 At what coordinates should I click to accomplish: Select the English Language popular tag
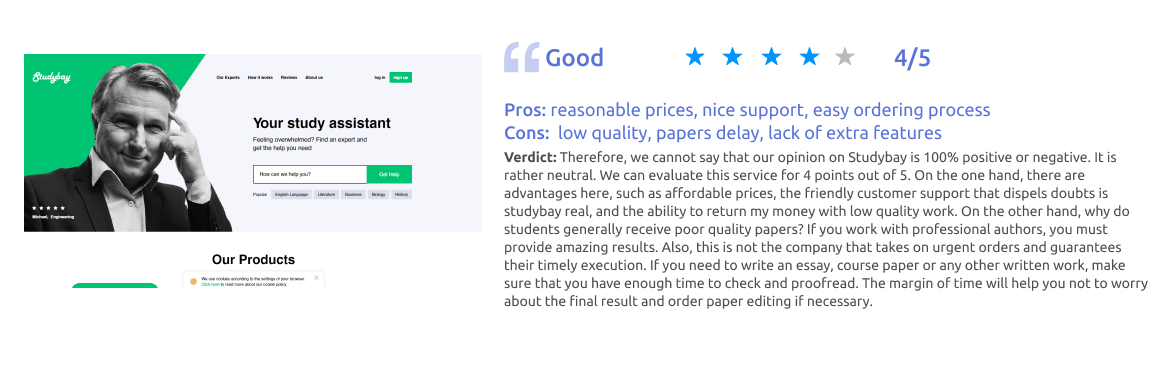292,194
